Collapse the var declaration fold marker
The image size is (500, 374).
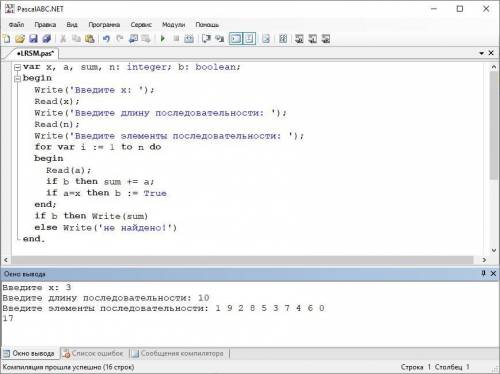point(17,67)
